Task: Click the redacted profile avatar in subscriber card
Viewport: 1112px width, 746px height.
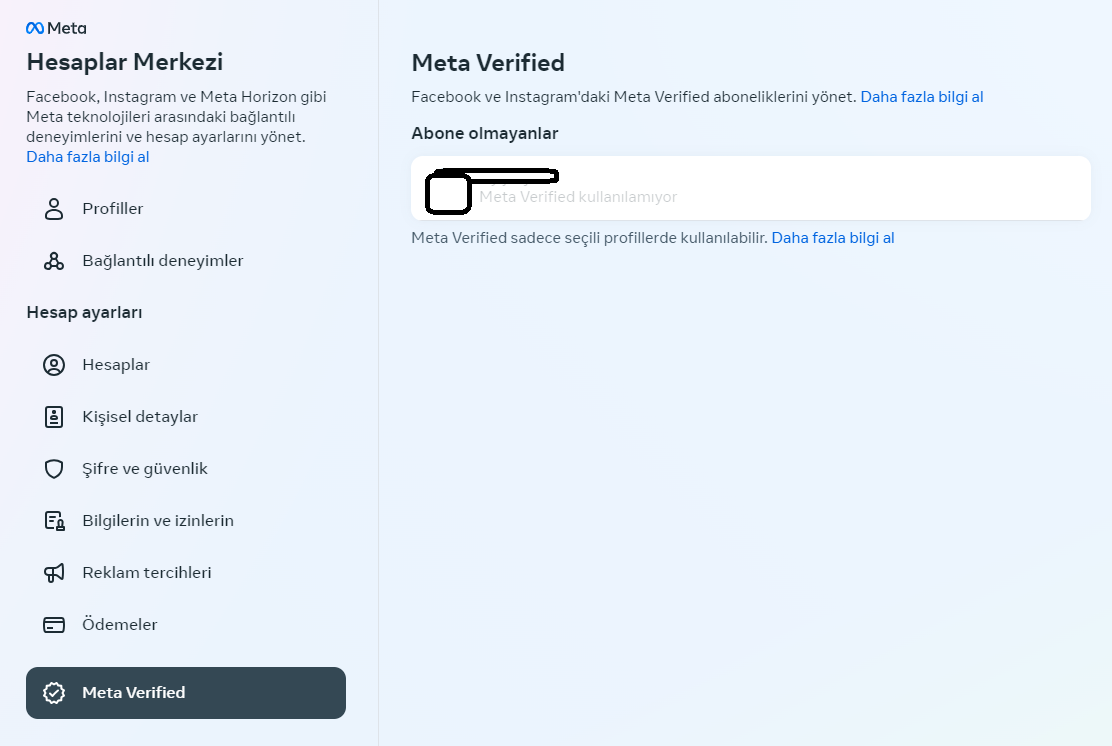Action: point(448,193)
